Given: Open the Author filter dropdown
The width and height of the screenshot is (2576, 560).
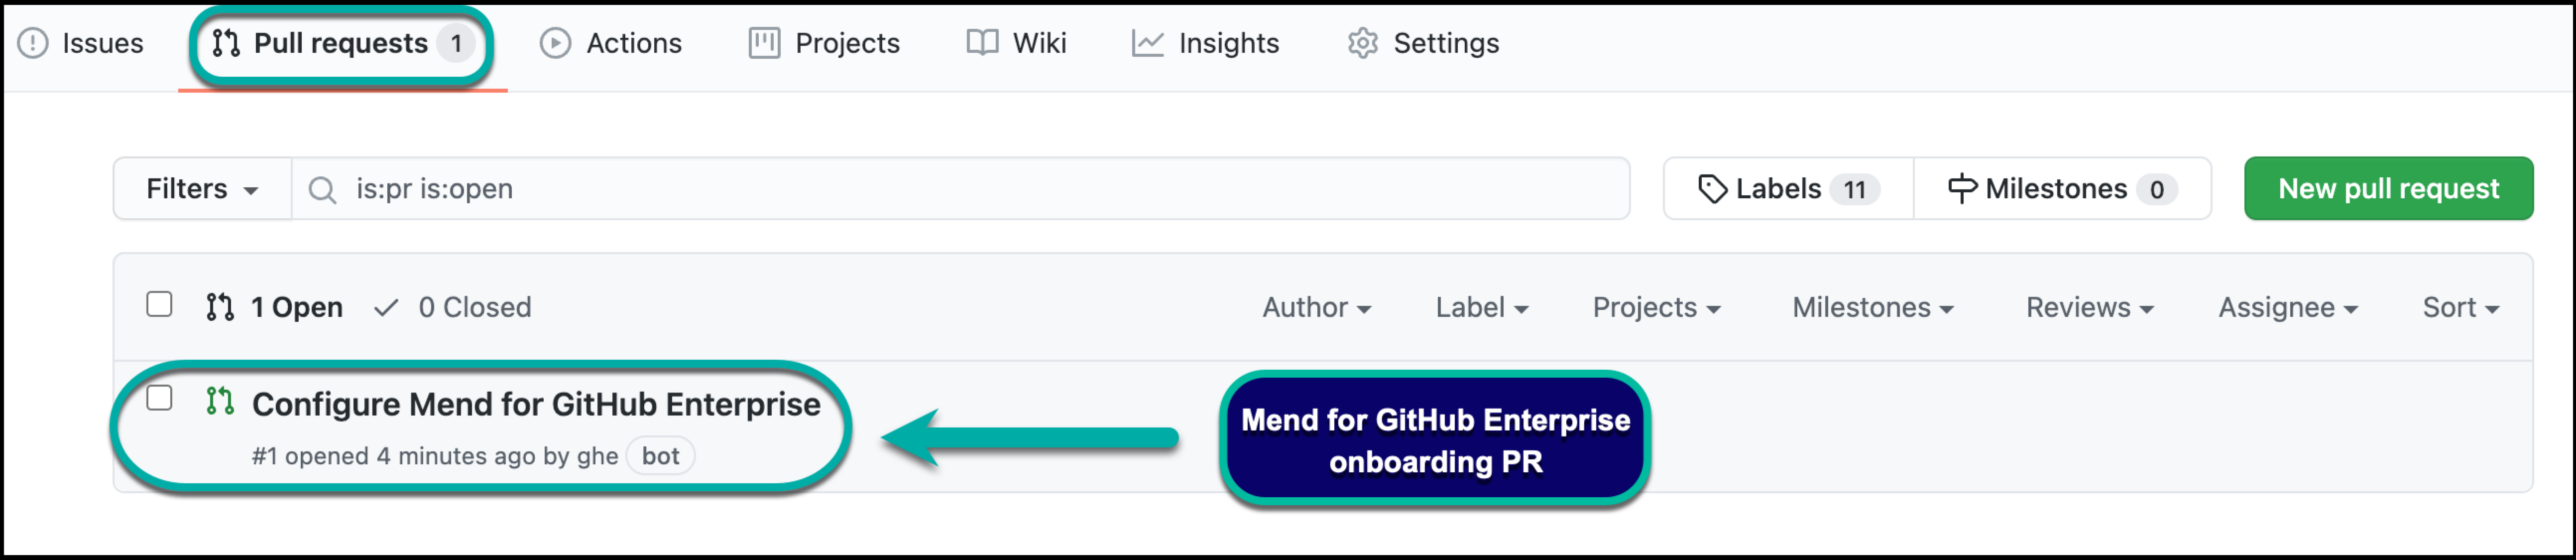Looking at the screenshot, I should (x=1316, y=307).
